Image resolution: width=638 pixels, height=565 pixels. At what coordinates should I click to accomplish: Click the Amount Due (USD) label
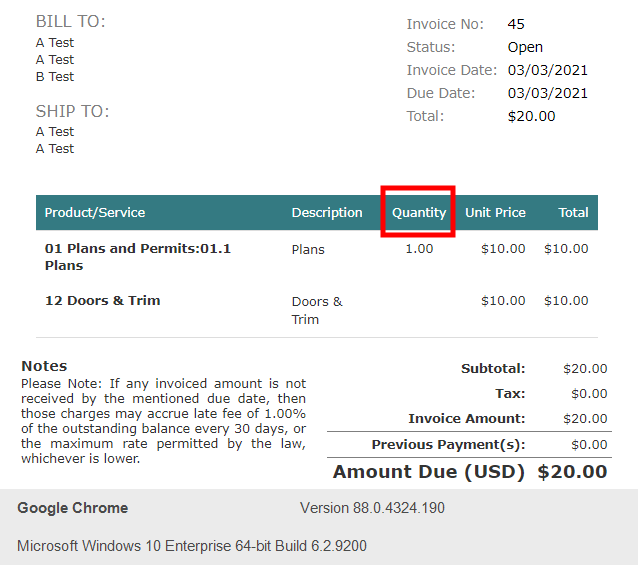[x=429, y=472]
